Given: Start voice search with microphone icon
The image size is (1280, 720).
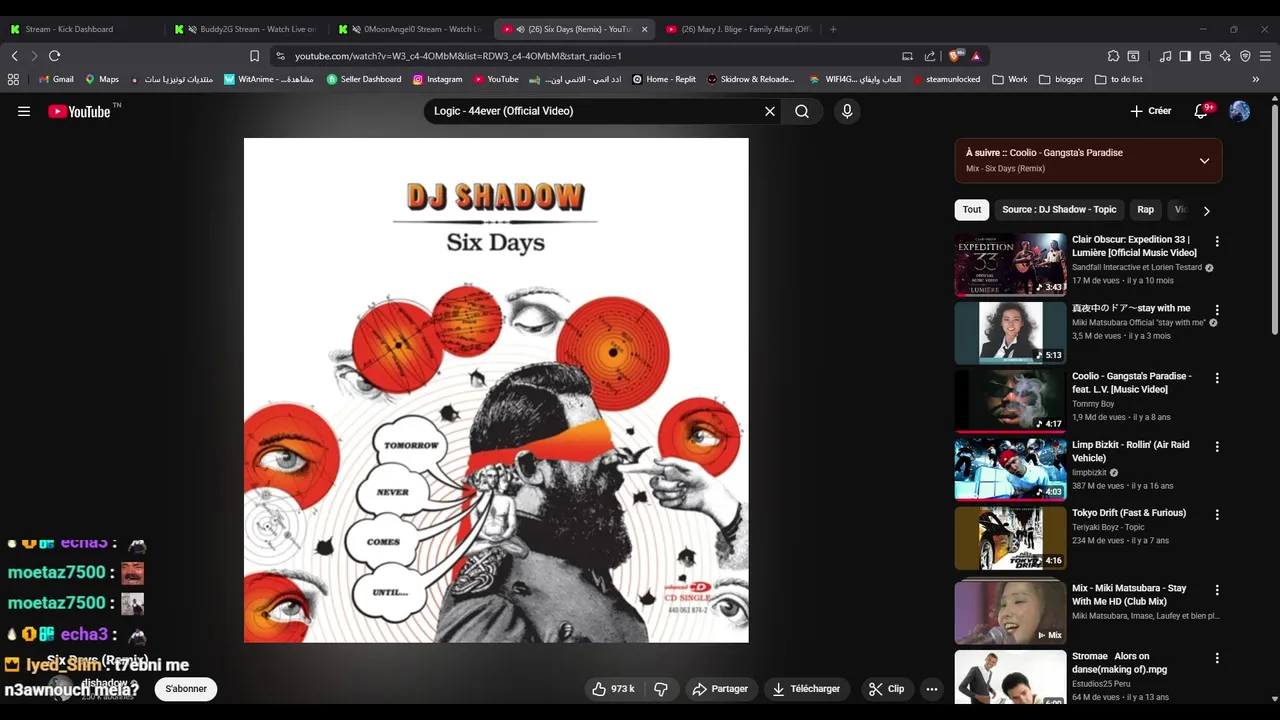Looking at the screenshot, I should coord(847,111).
